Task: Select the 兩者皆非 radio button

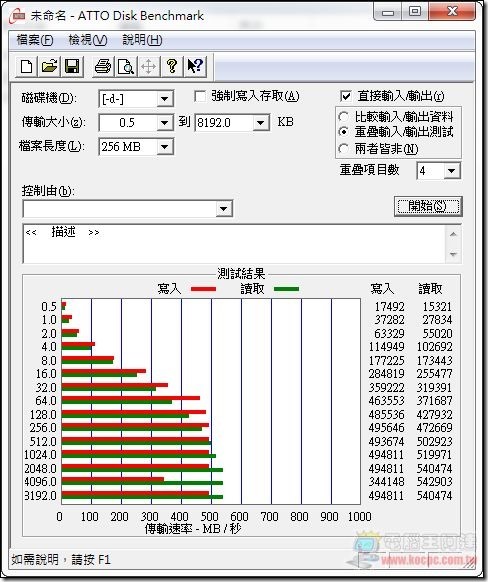Action: [x=344, y=149]
